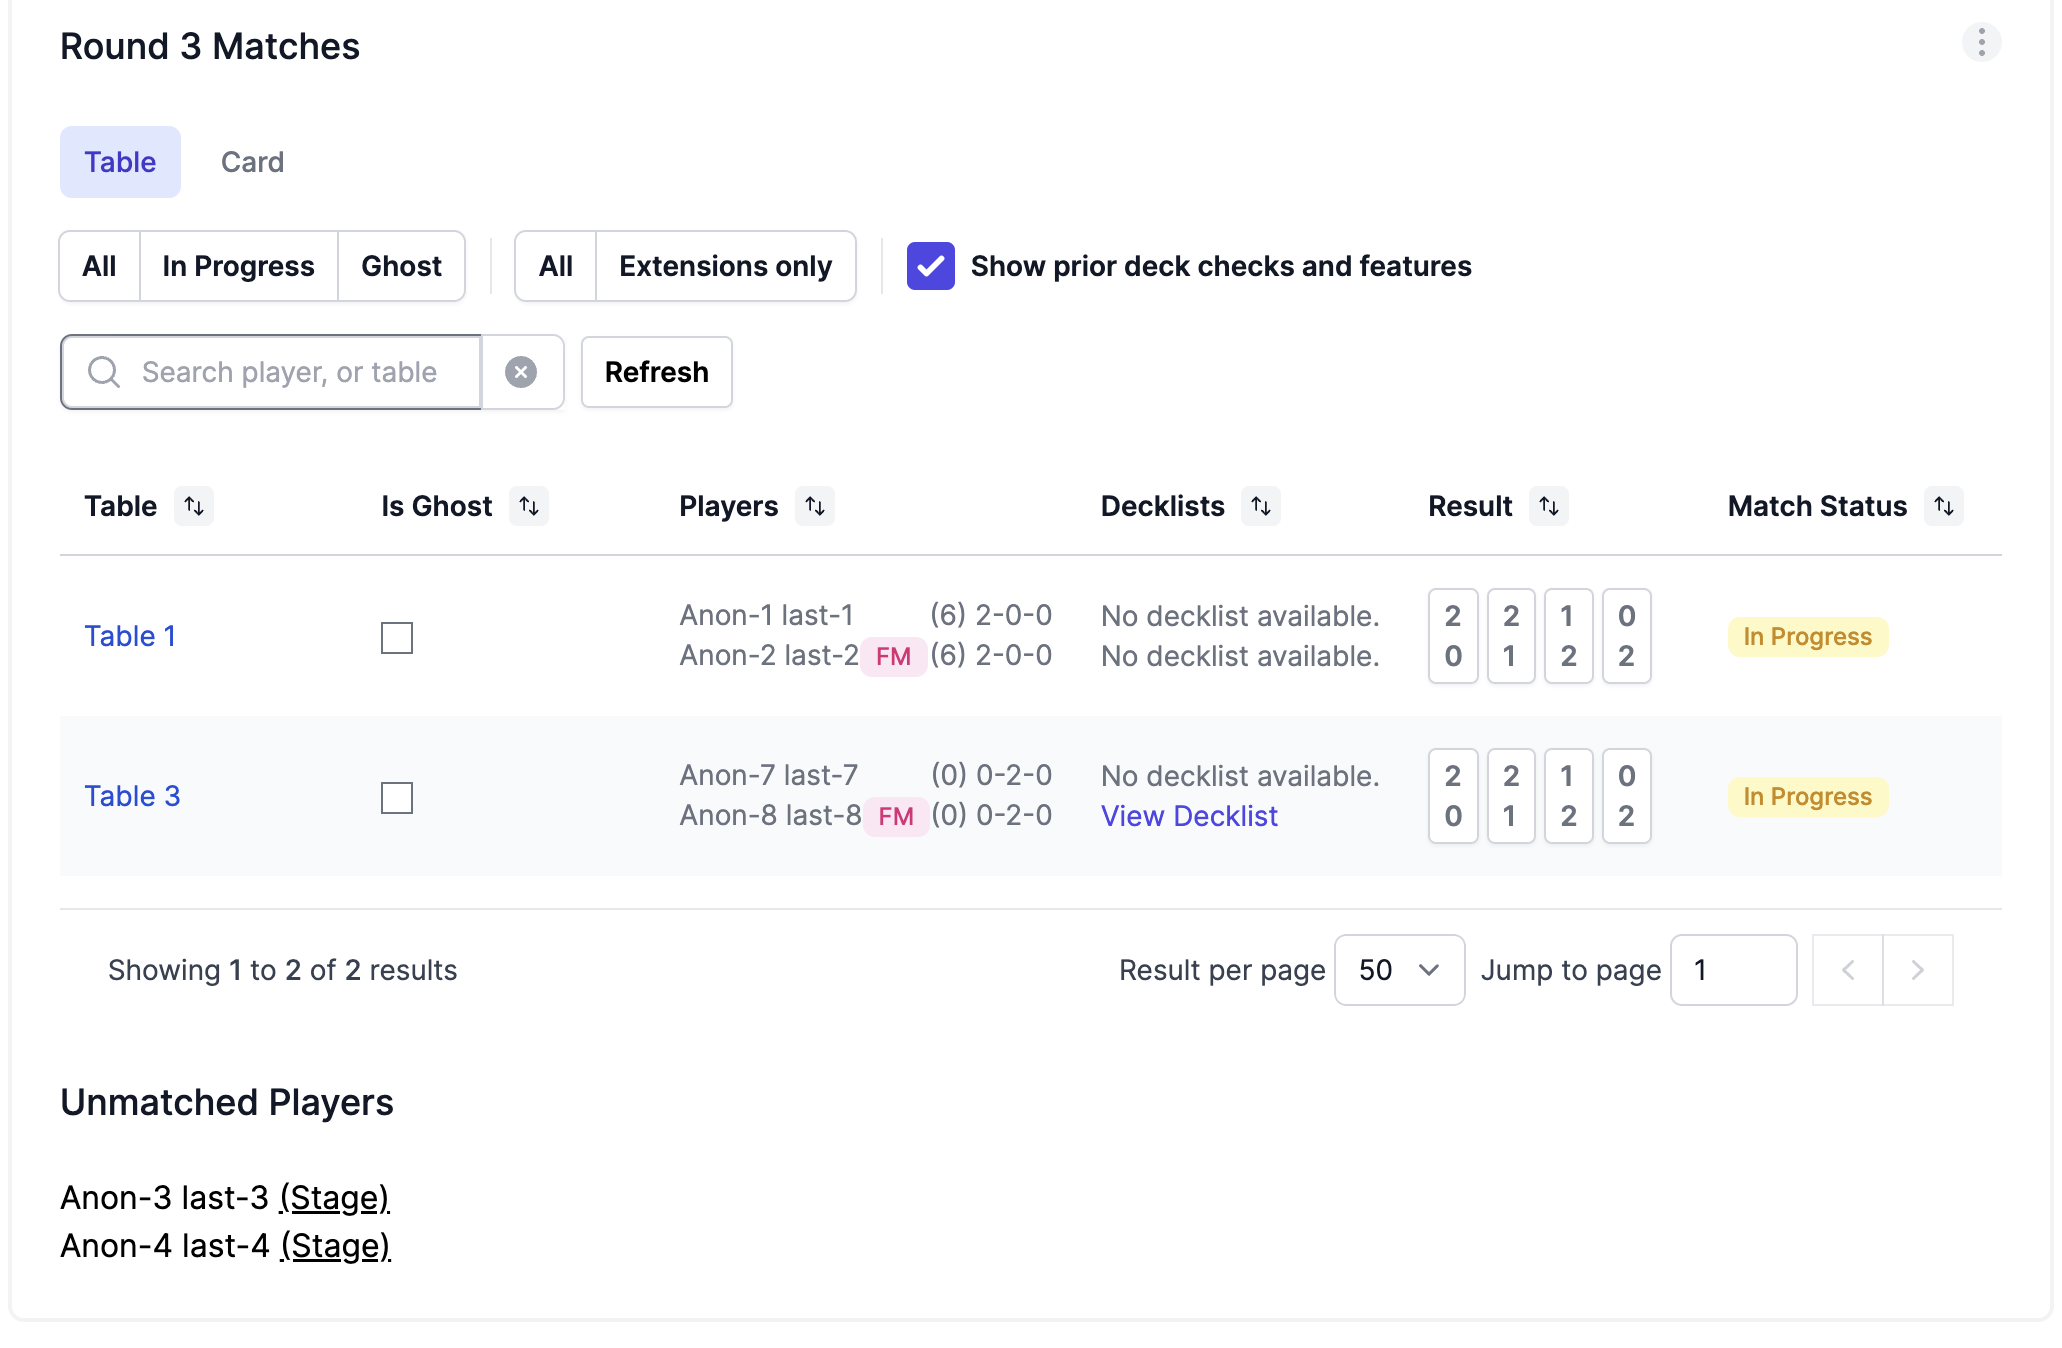Sort by Match Status column

pyautogui.click(x=1944, y=506)
